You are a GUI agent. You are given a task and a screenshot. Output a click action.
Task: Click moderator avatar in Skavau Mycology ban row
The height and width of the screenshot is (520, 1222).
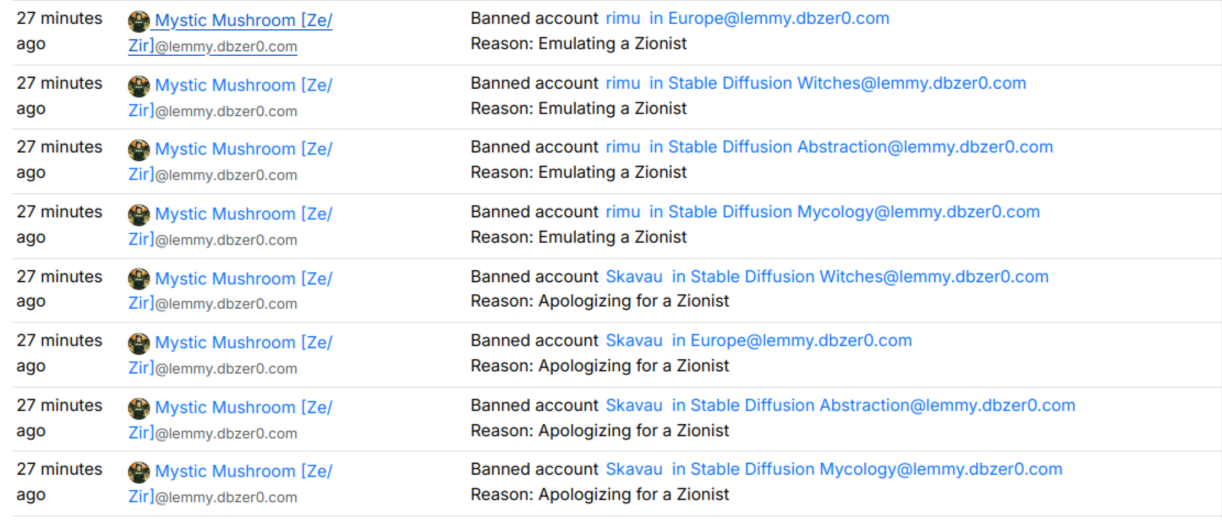point(139,472)
